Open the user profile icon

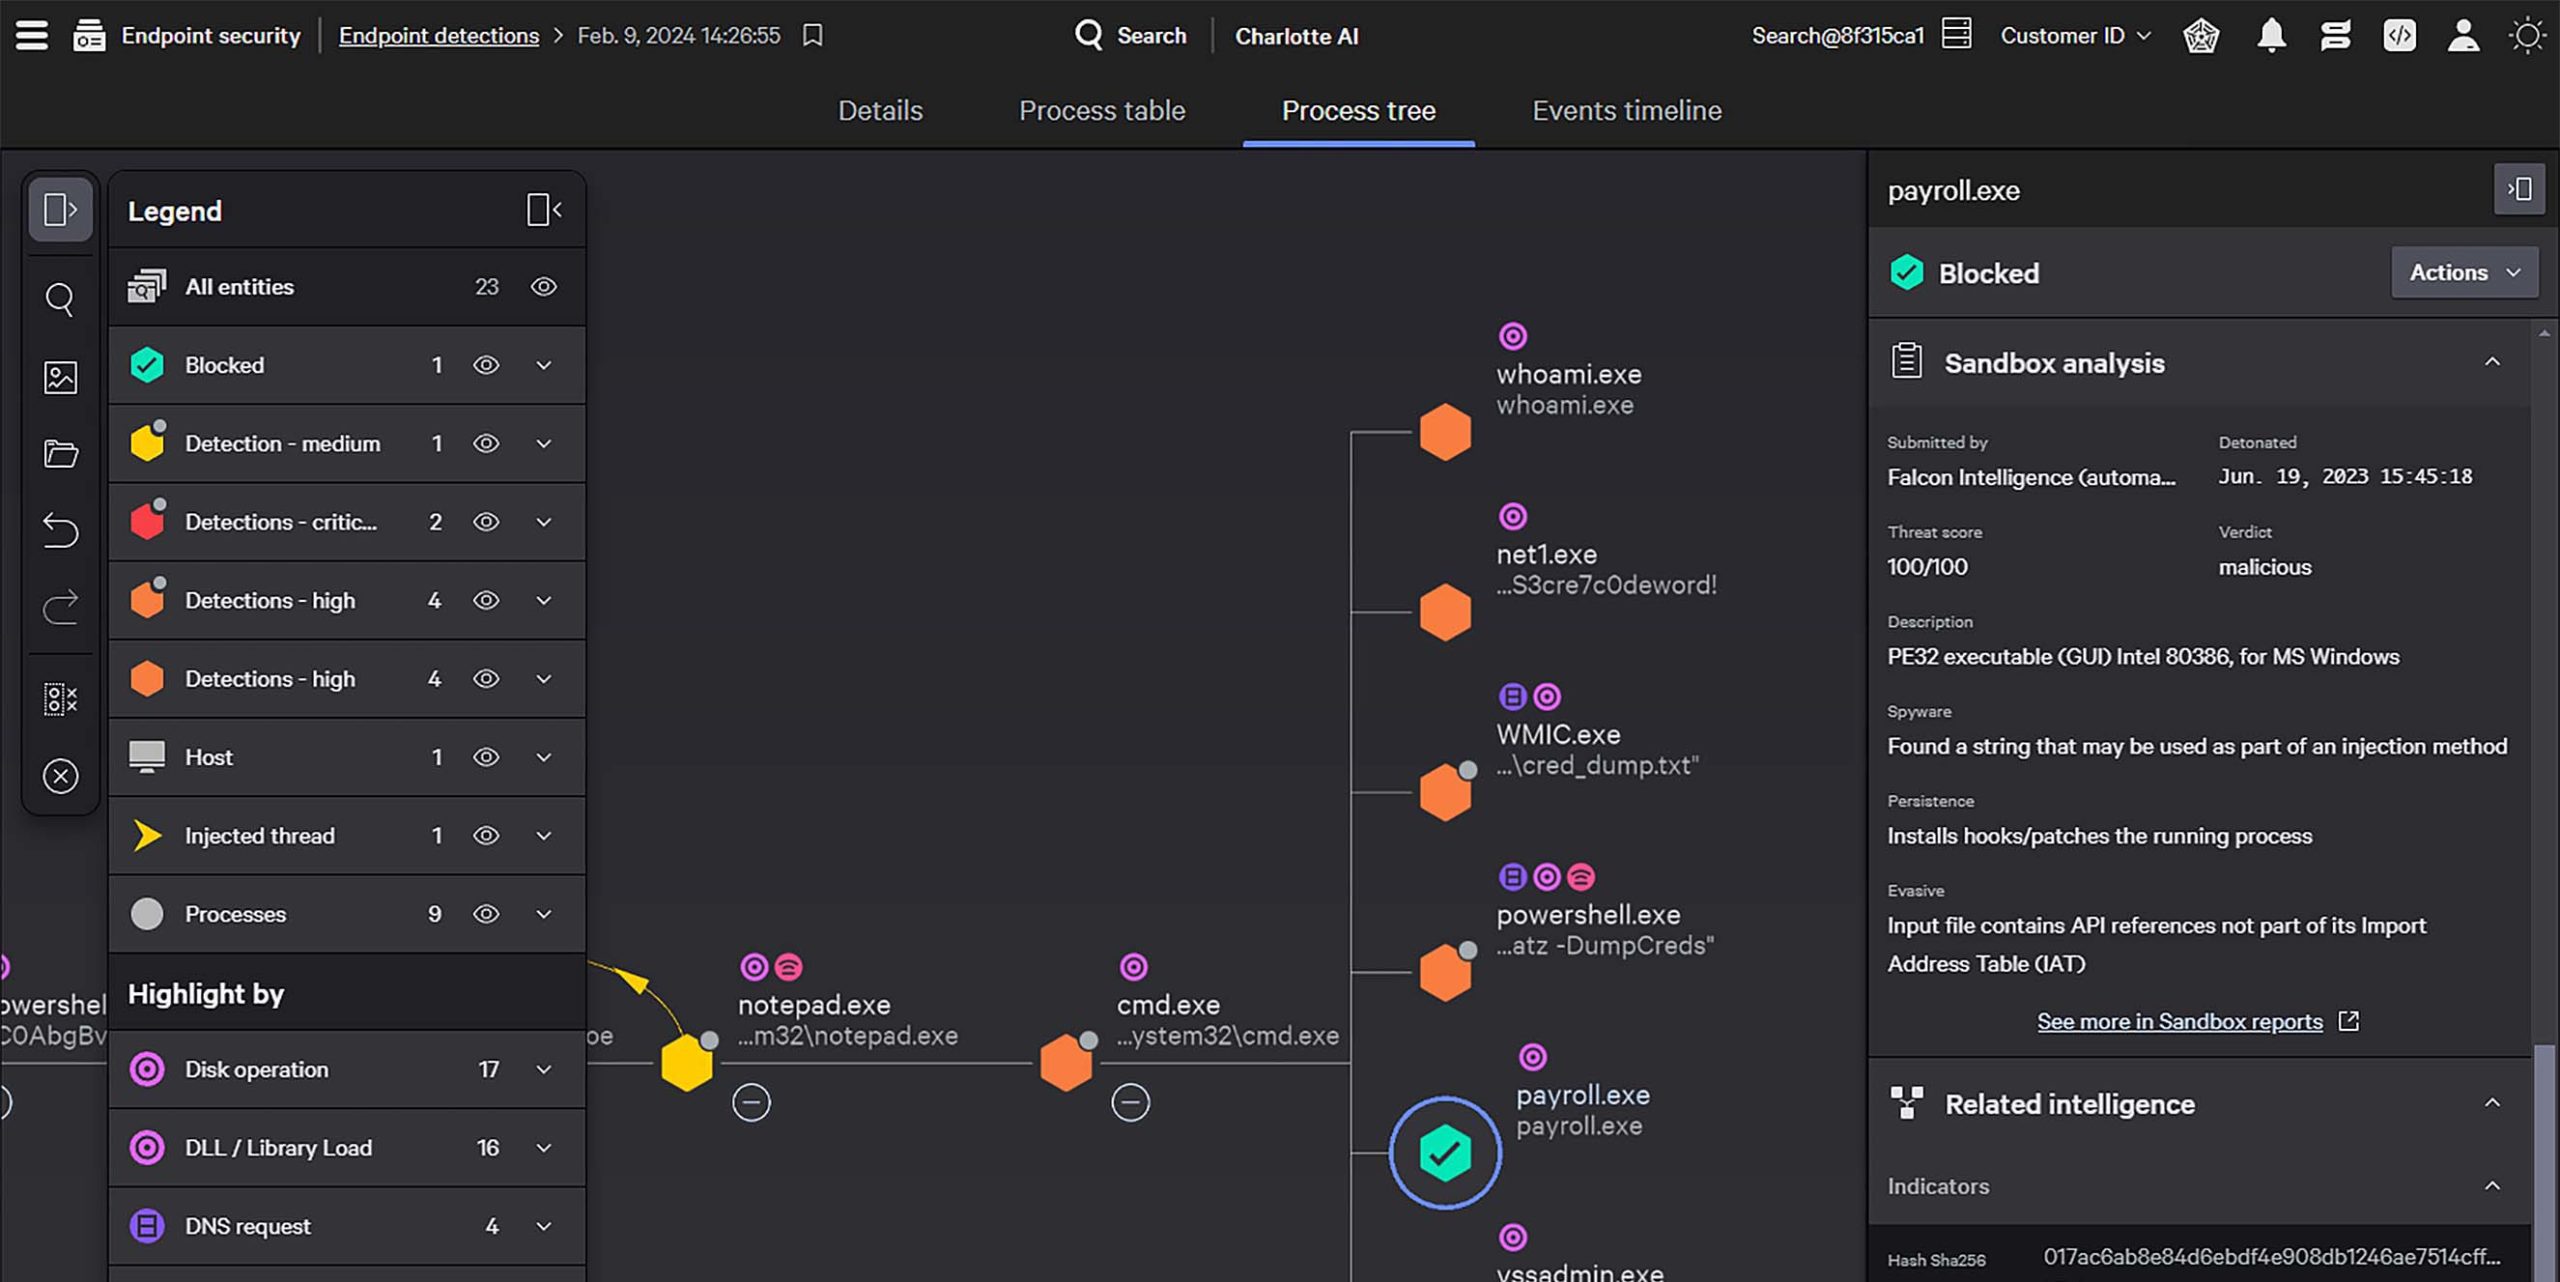(2463, 36)
